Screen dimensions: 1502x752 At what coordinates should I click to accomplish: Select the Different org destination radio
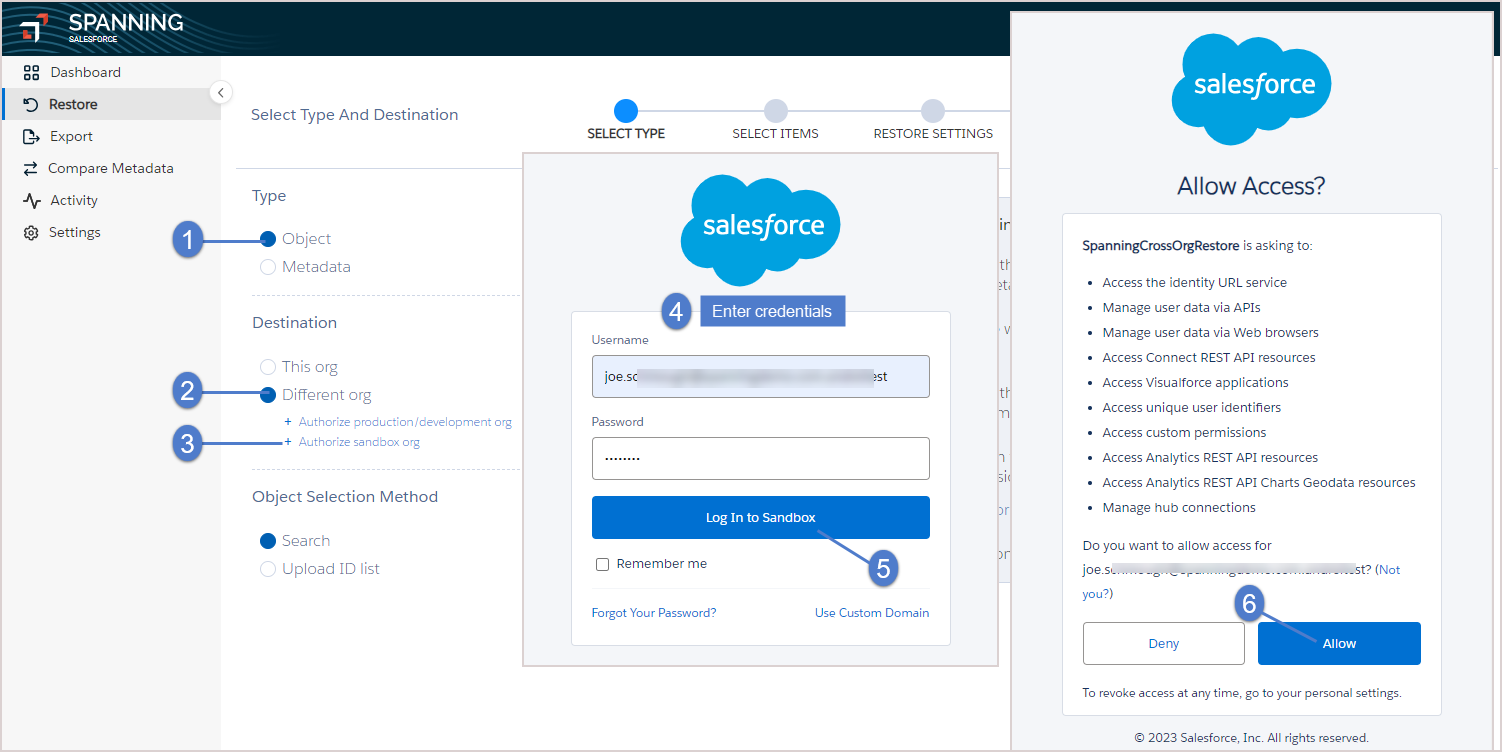(268, 395)
